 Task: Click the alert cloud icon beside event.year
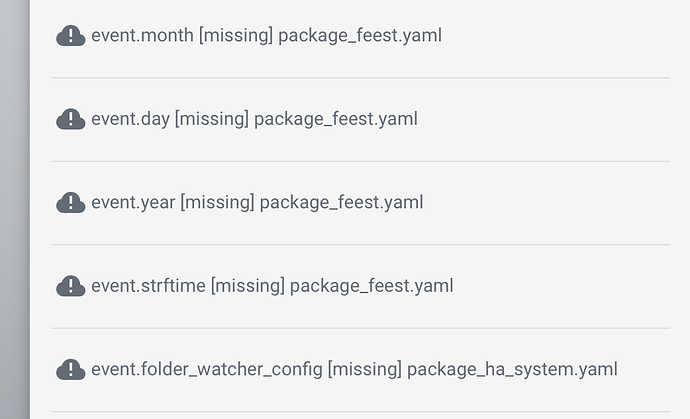(70, 203)
